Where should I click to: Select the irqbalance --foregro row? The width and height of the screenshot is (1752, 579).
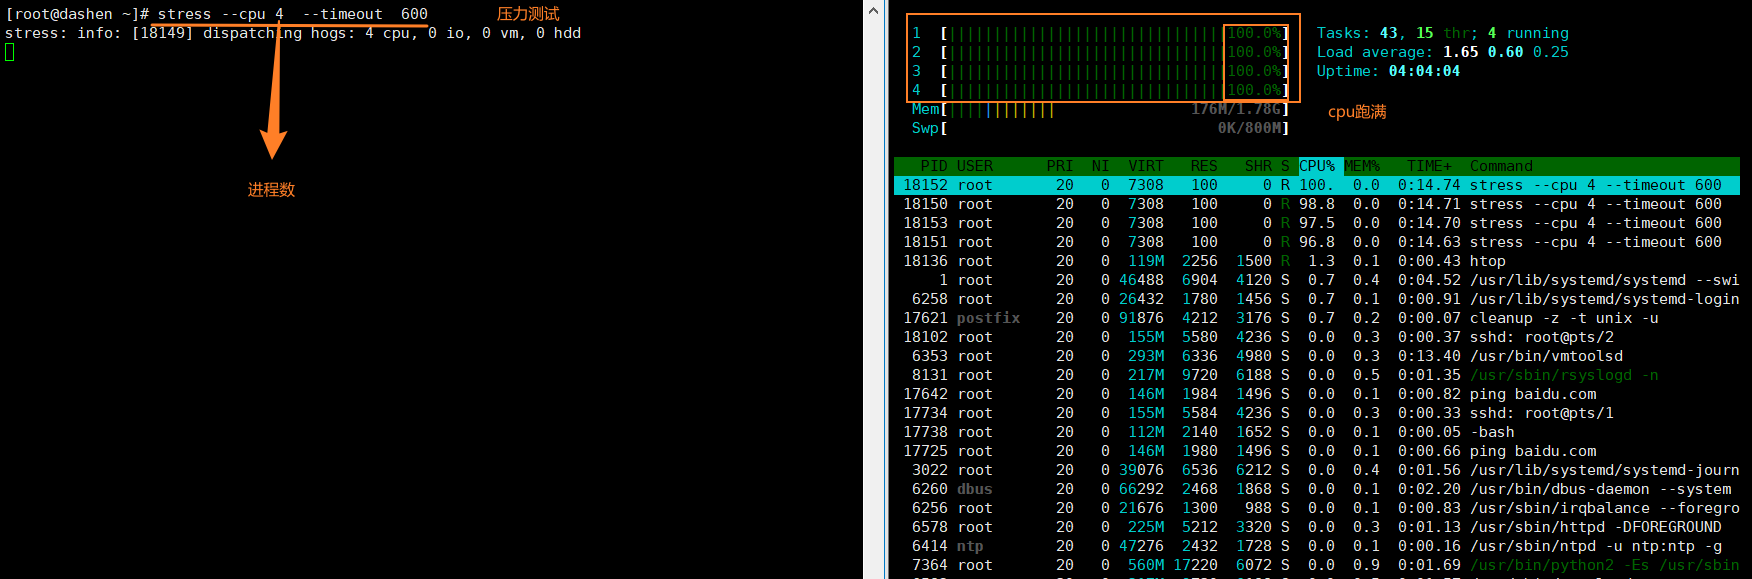pyautogui.click(x=1317, y=508)
